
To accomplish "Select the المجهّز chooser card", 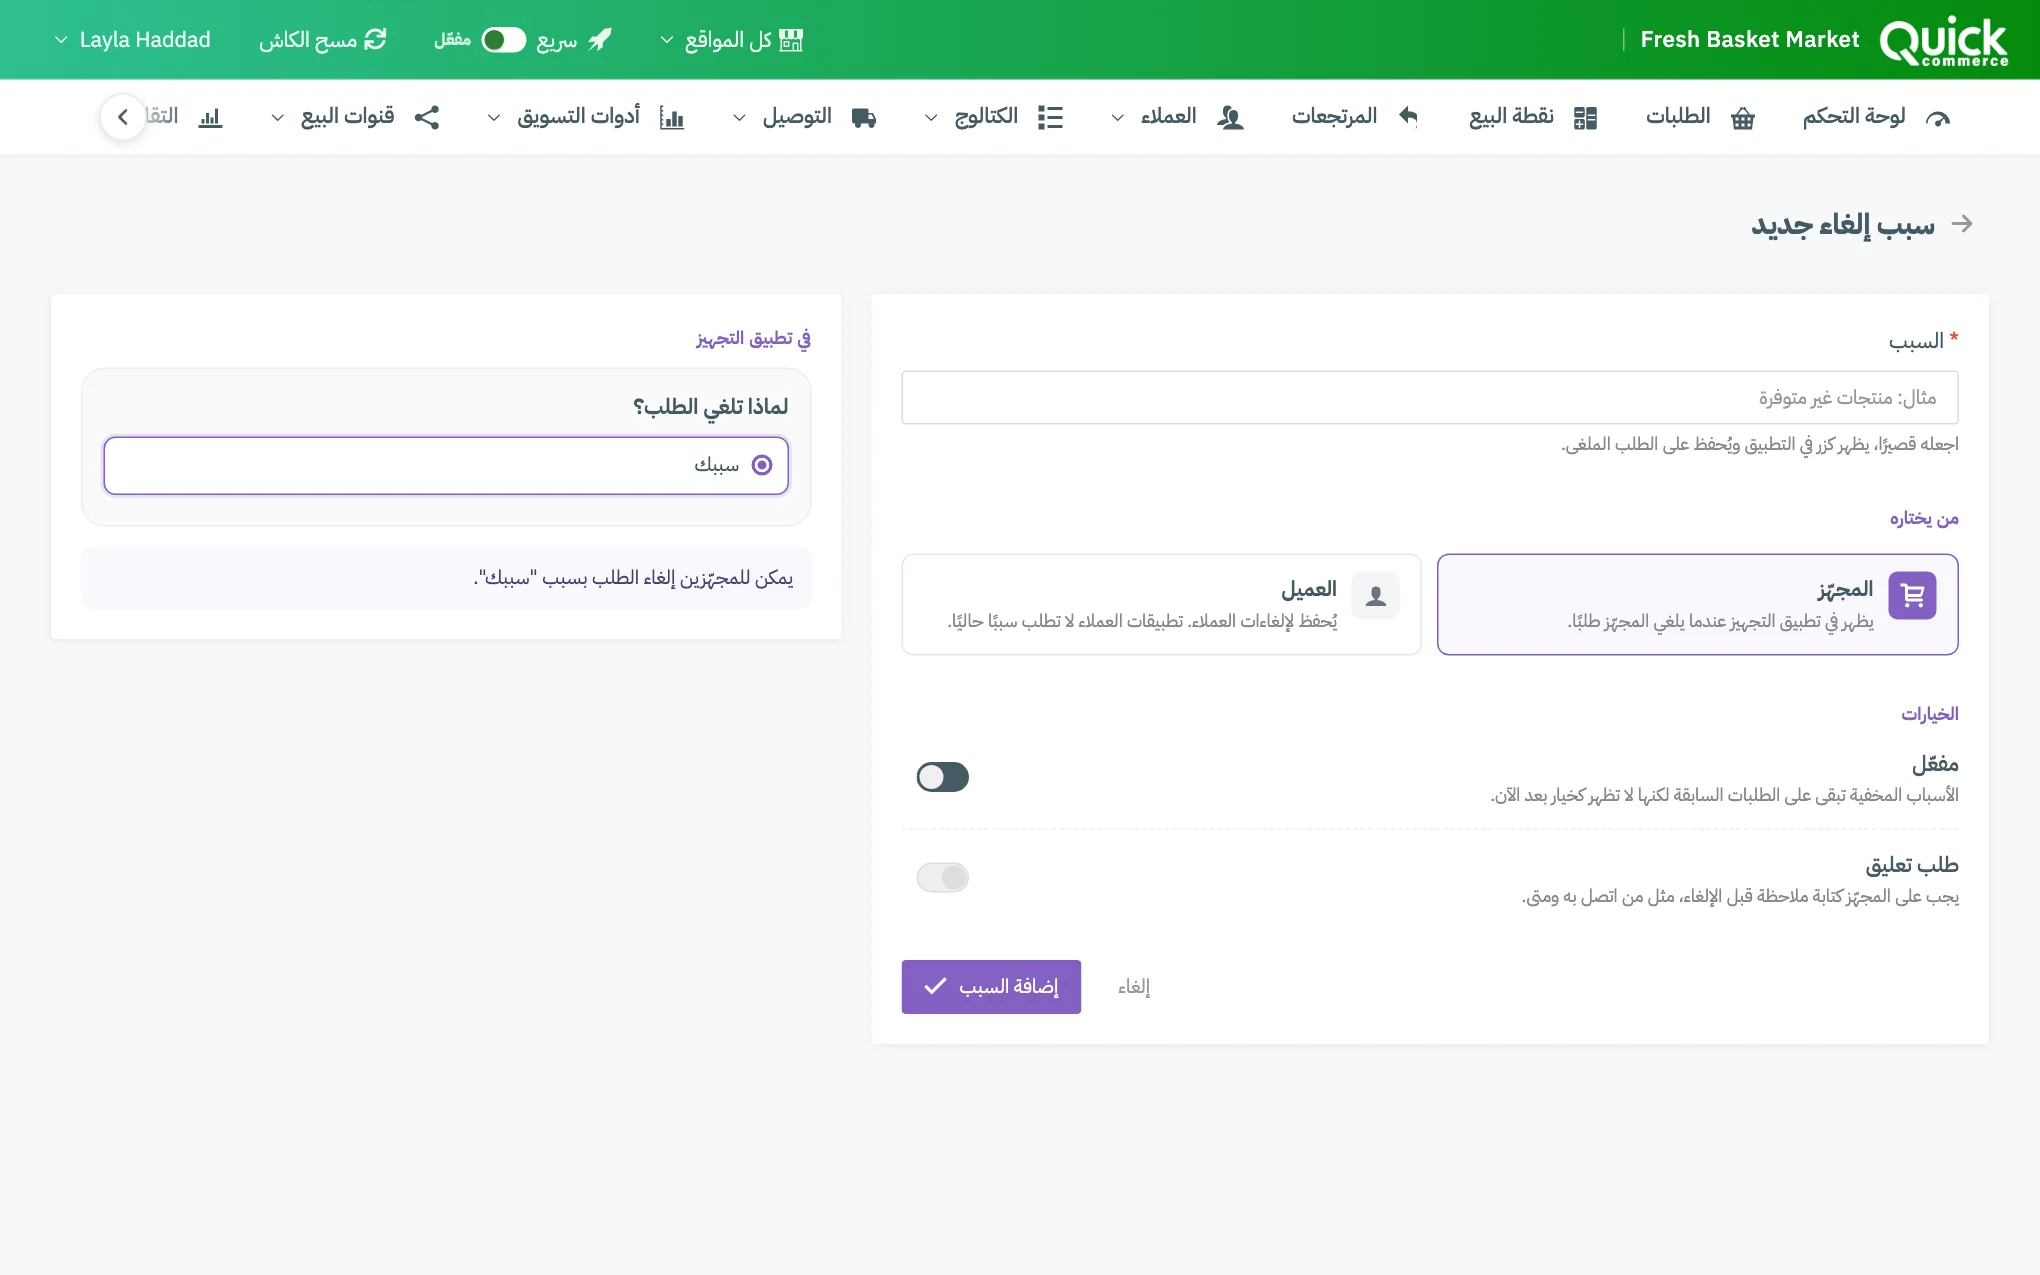I will (x=1697, y=605).
